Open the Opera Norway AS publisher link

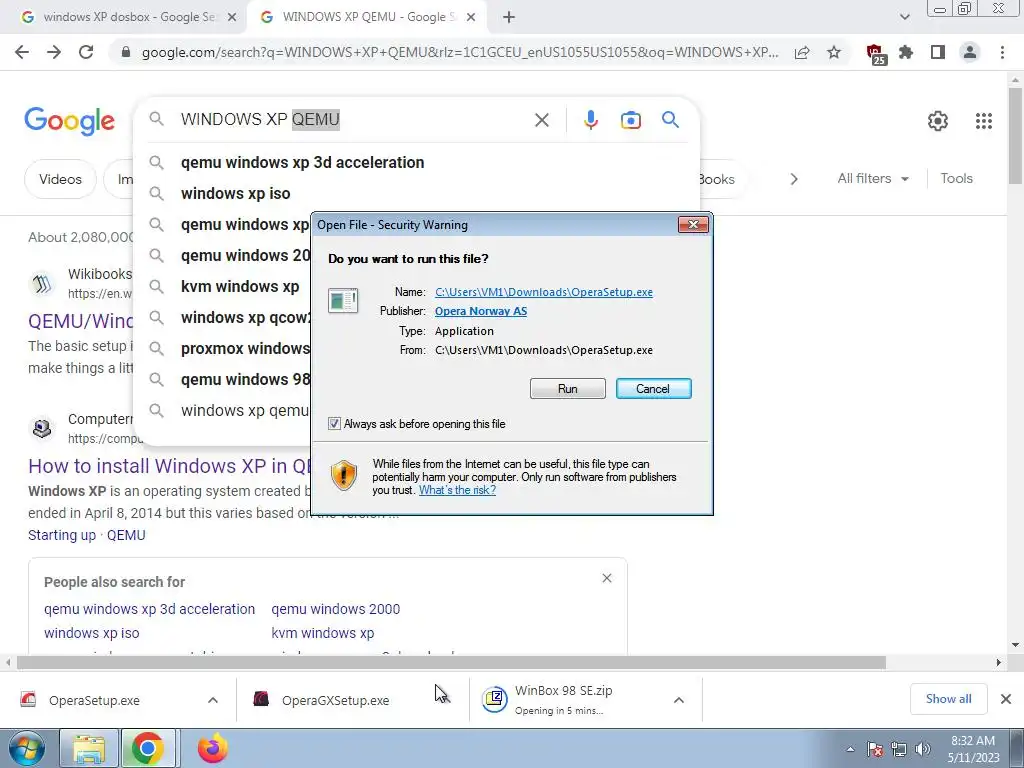pyautogui.click(x=481, y=311)
